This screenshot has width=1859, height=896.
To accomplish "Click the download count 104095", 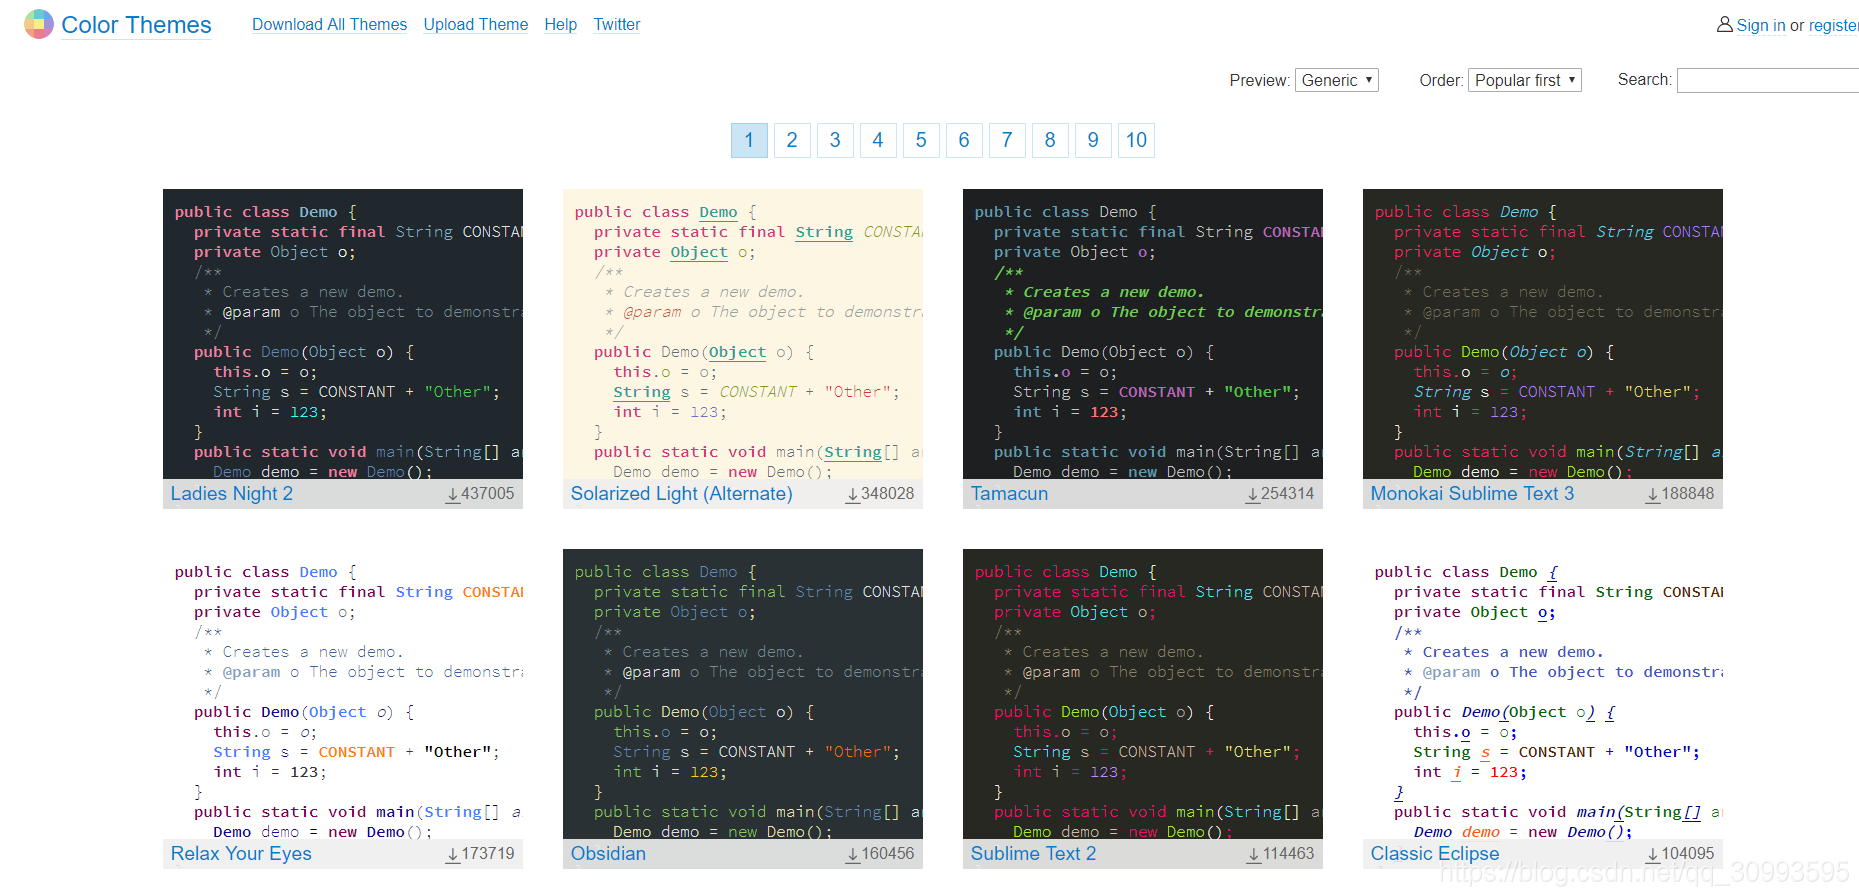I will point(1688,854).
